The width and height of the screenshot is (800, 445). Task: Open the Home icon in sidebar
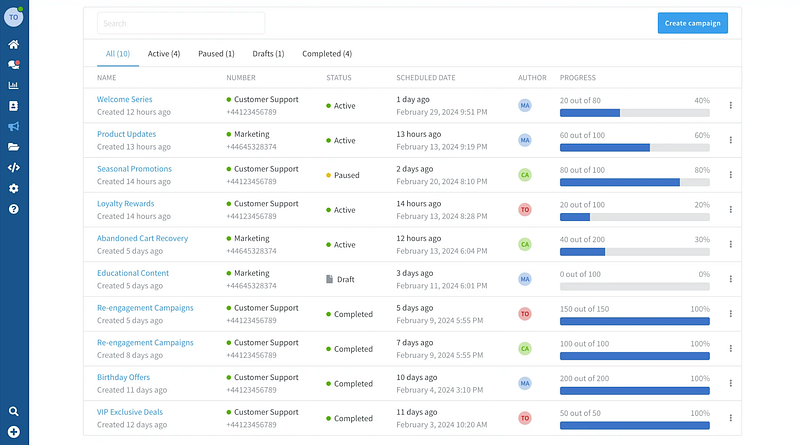tap(14, 44)
